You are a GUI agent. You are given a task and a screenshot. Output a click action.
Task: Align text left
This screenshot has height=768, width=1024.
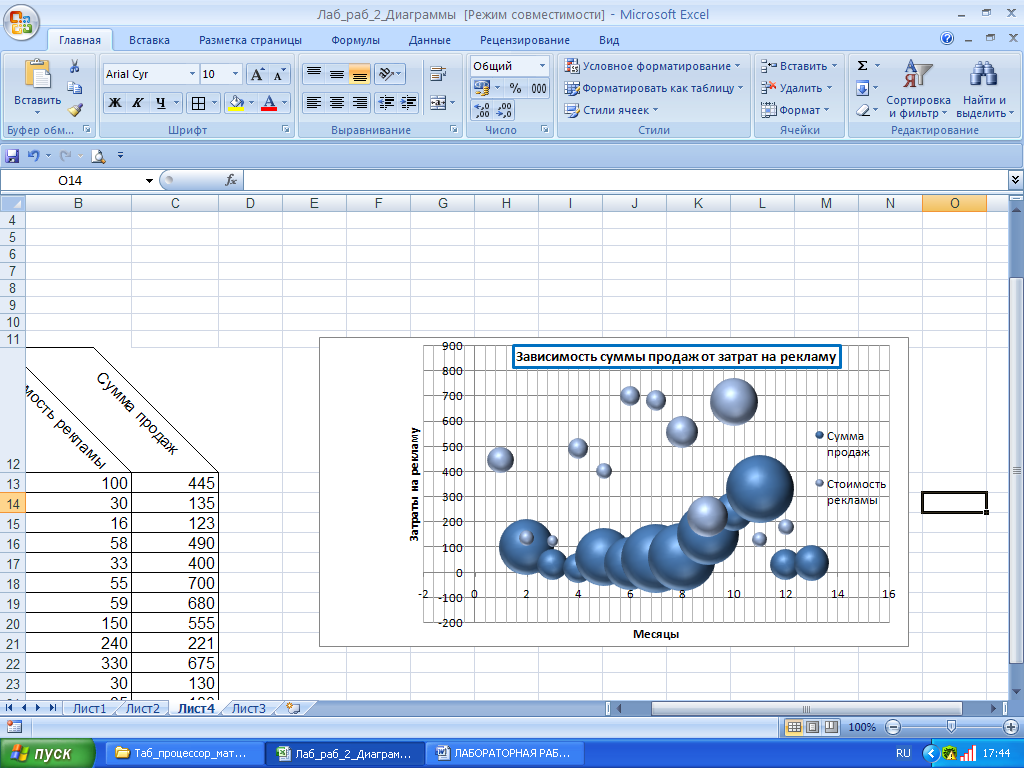pos(314,103)
